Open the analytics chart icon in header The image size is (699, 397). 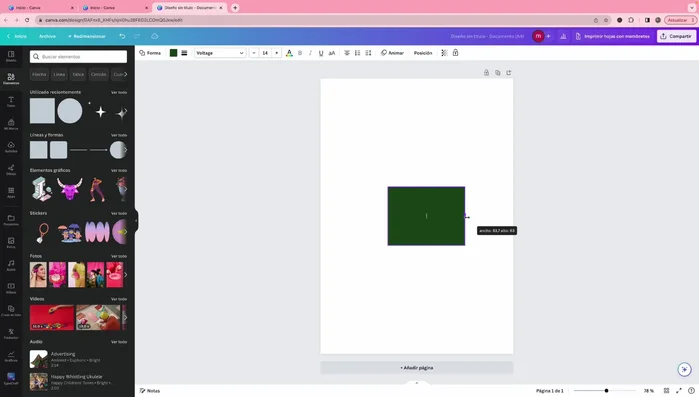[x=563, y=36]
